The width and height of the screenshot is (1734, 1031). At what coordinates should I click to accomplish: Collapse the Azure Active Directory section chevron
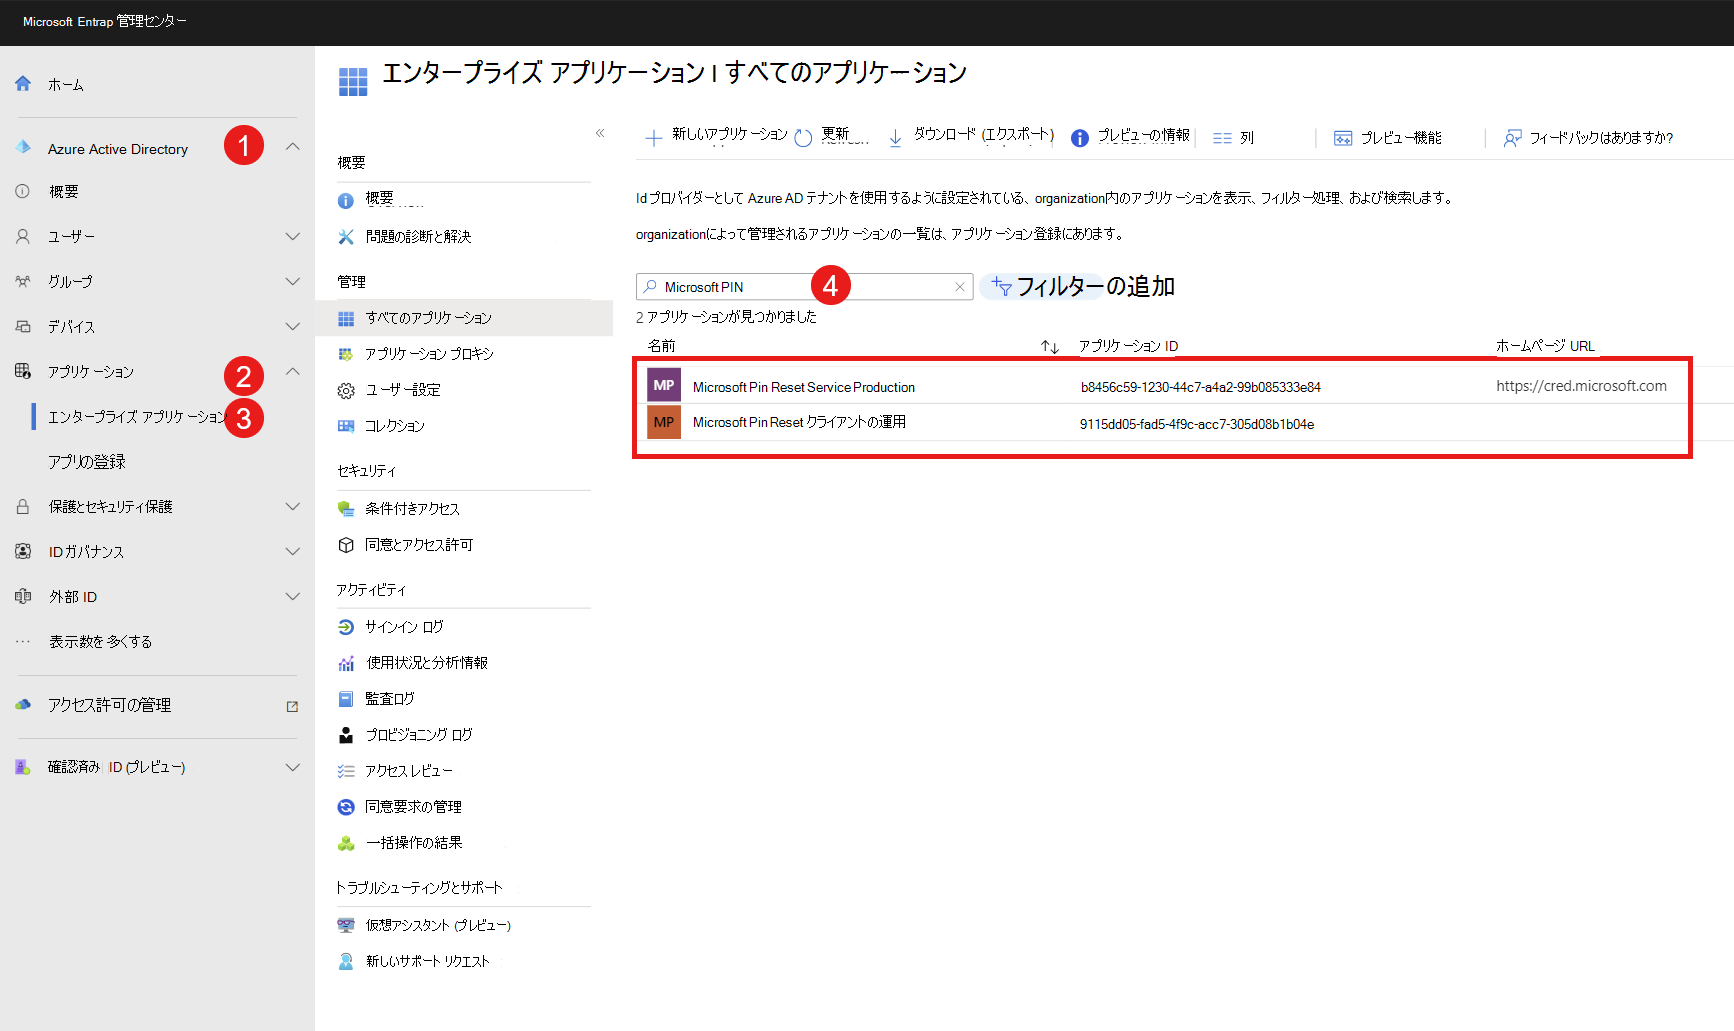click(x=293, y=147)
